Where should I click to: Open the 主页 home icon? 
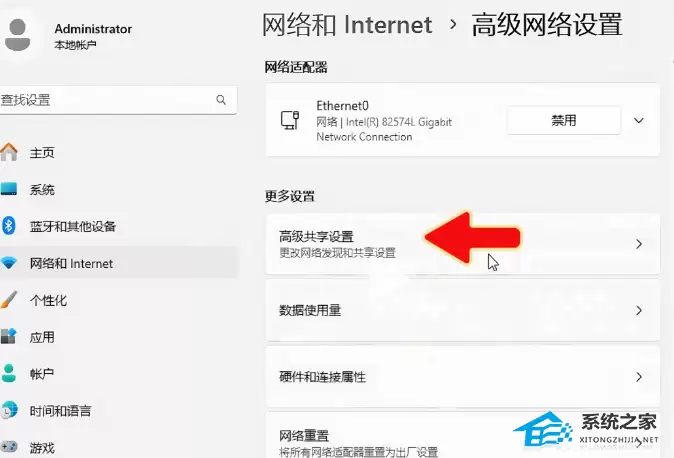(x=9, y=152)
